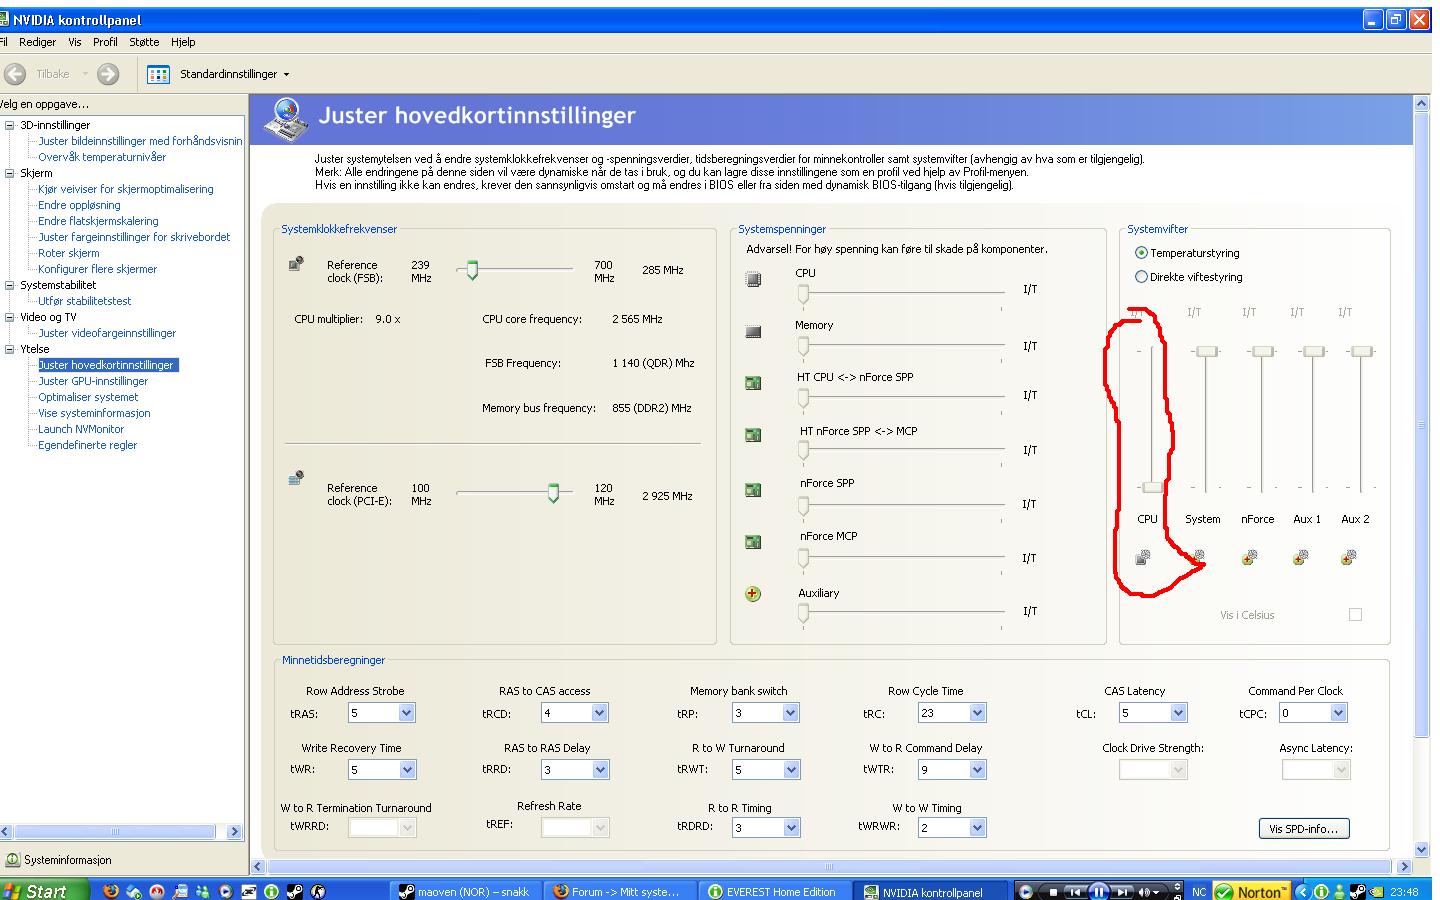Image resolution: width=1440 pixels, height=900 pixels.
Task: Click the CPU fan speed slider thumb
Action: (1152, 487)
